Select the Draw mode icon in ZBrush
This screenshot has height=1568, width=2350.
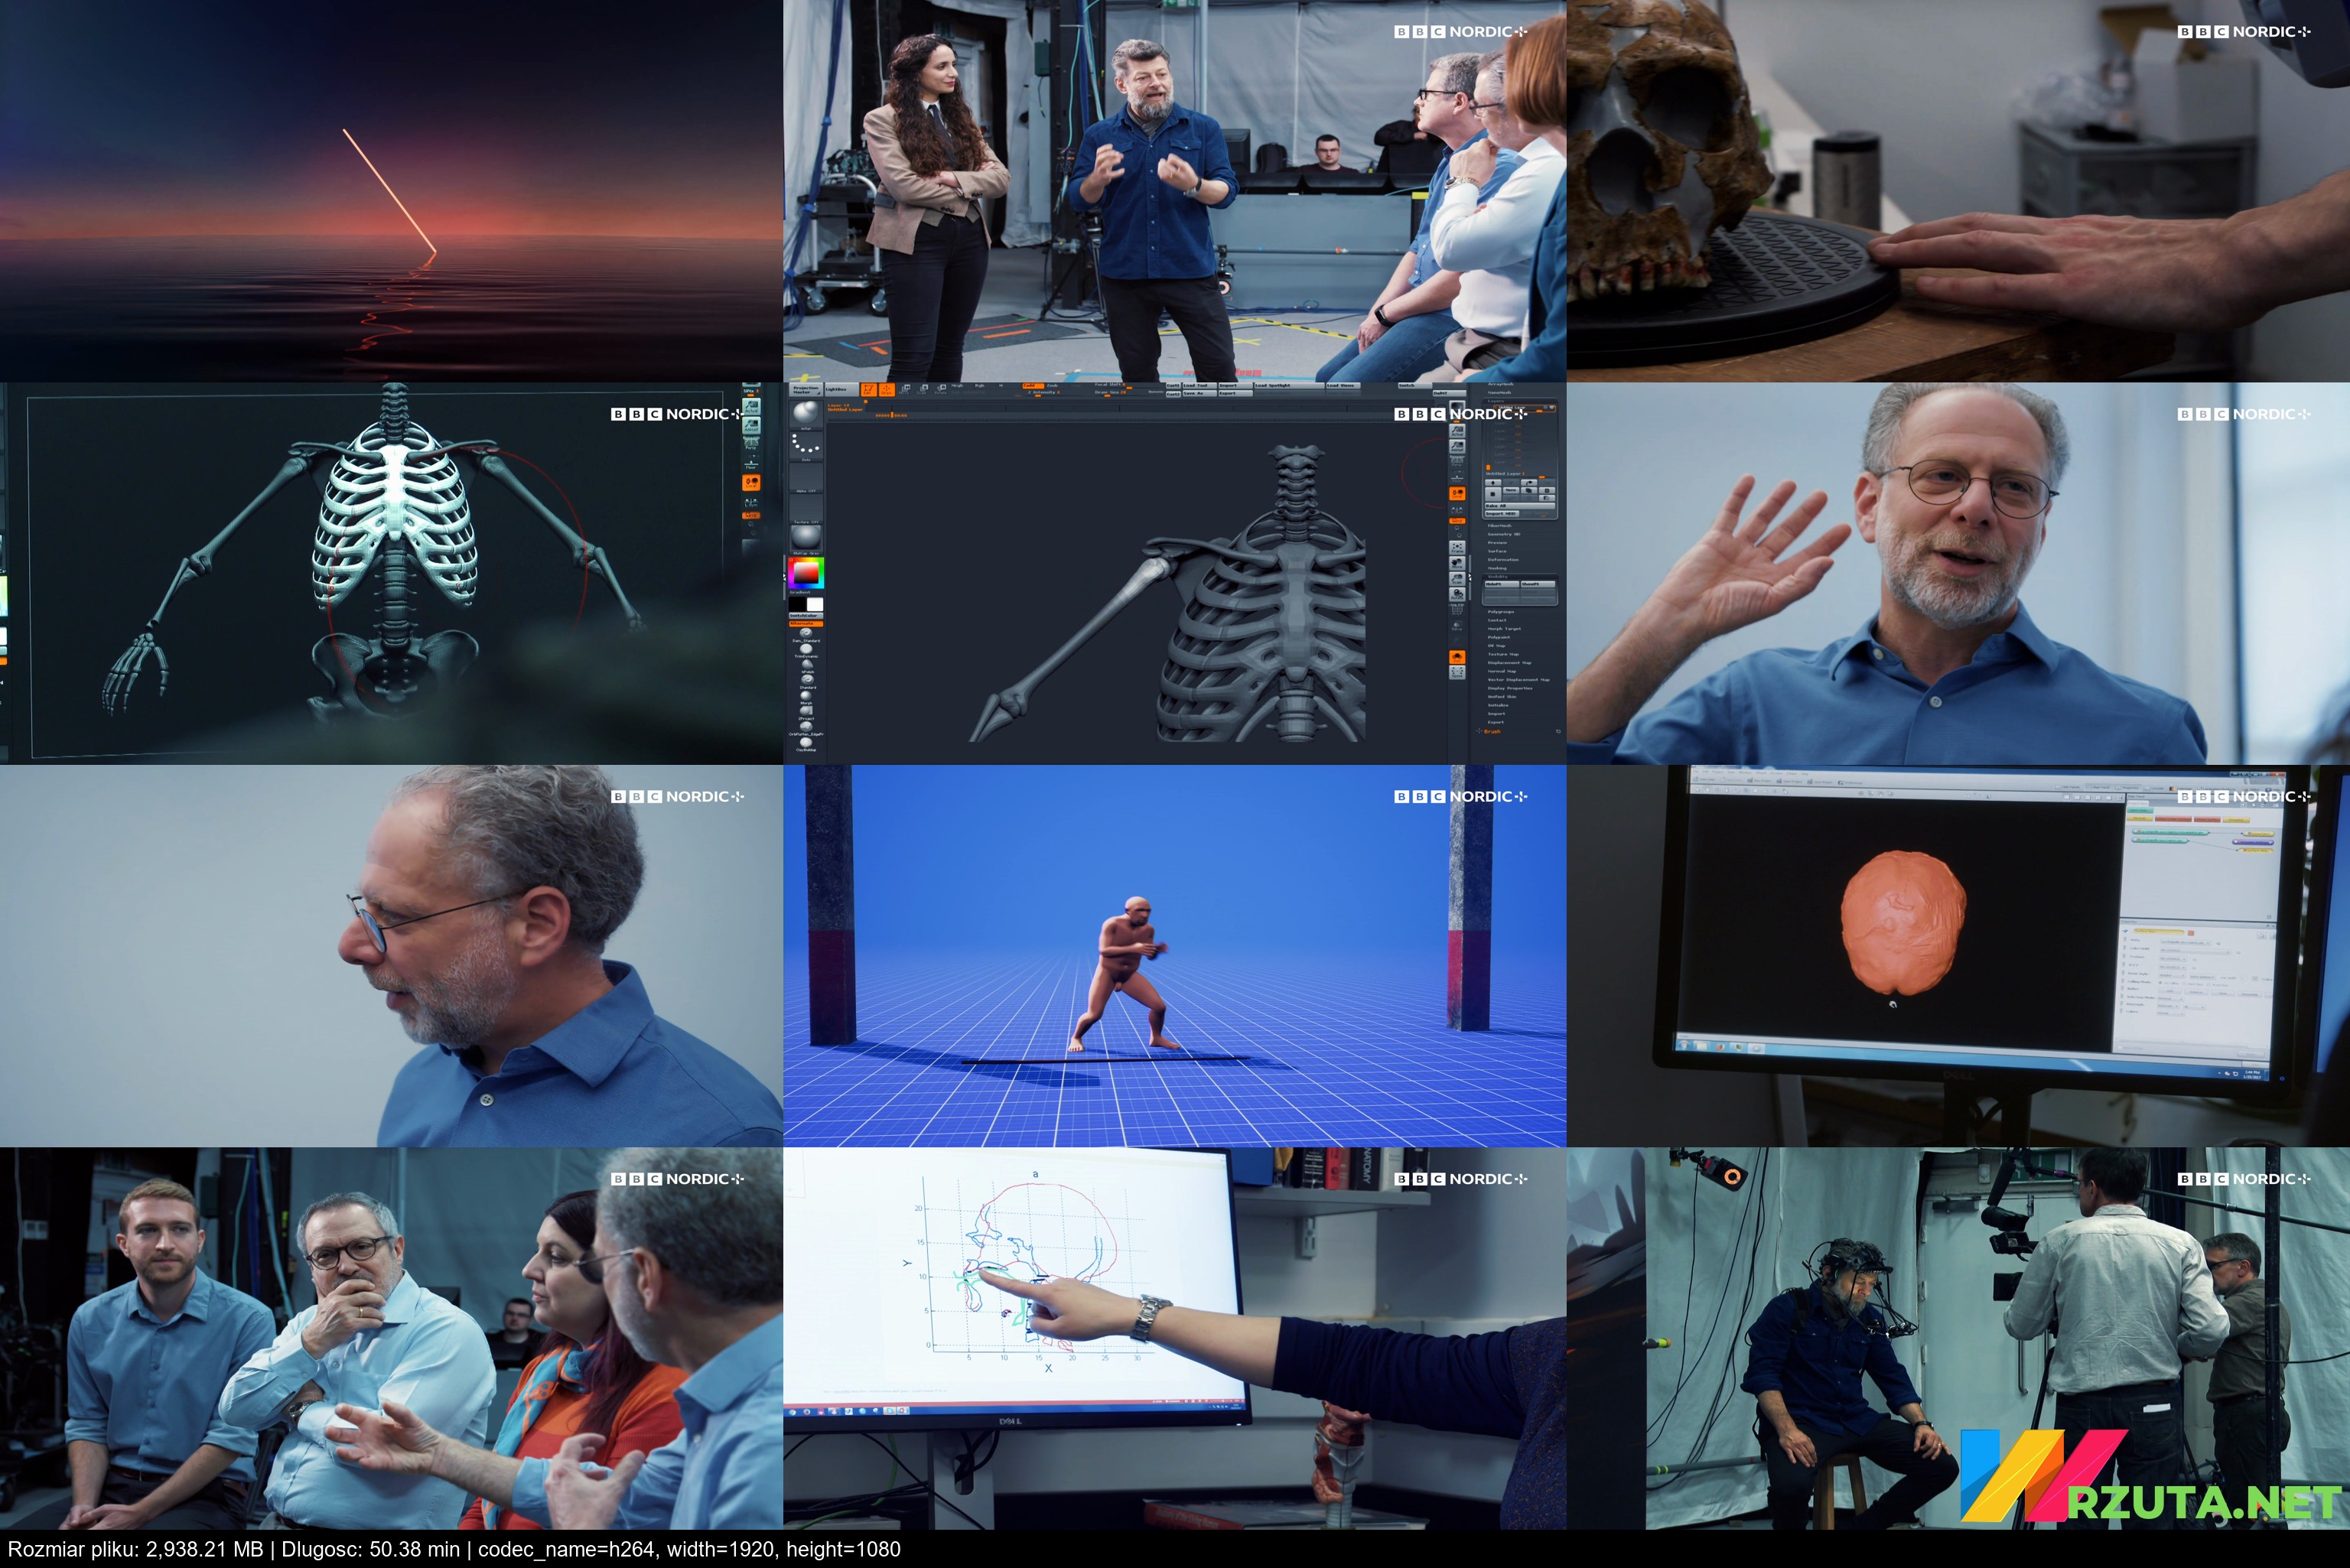click(x=887, y=390)
